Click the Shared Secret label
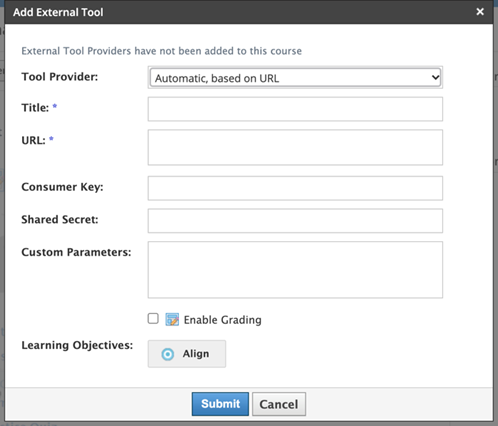 pyautogui.click(x=60, y=219)
